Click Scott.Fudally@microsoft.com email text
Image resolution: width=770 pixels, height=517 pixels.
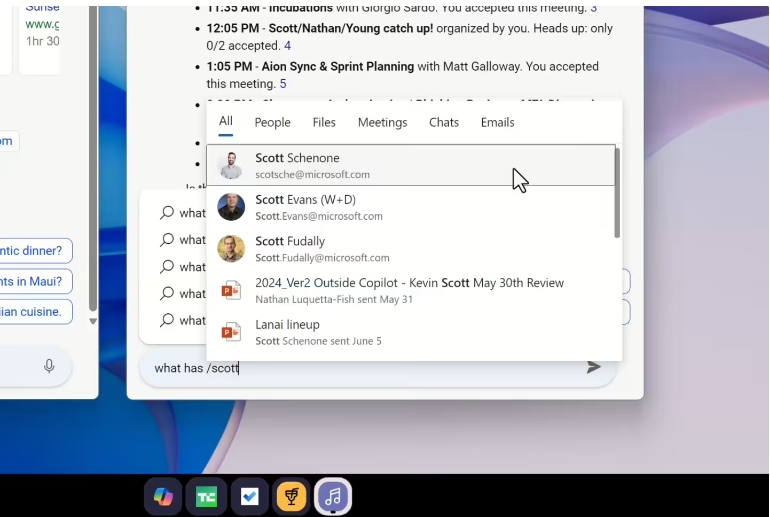pos(322,258)
